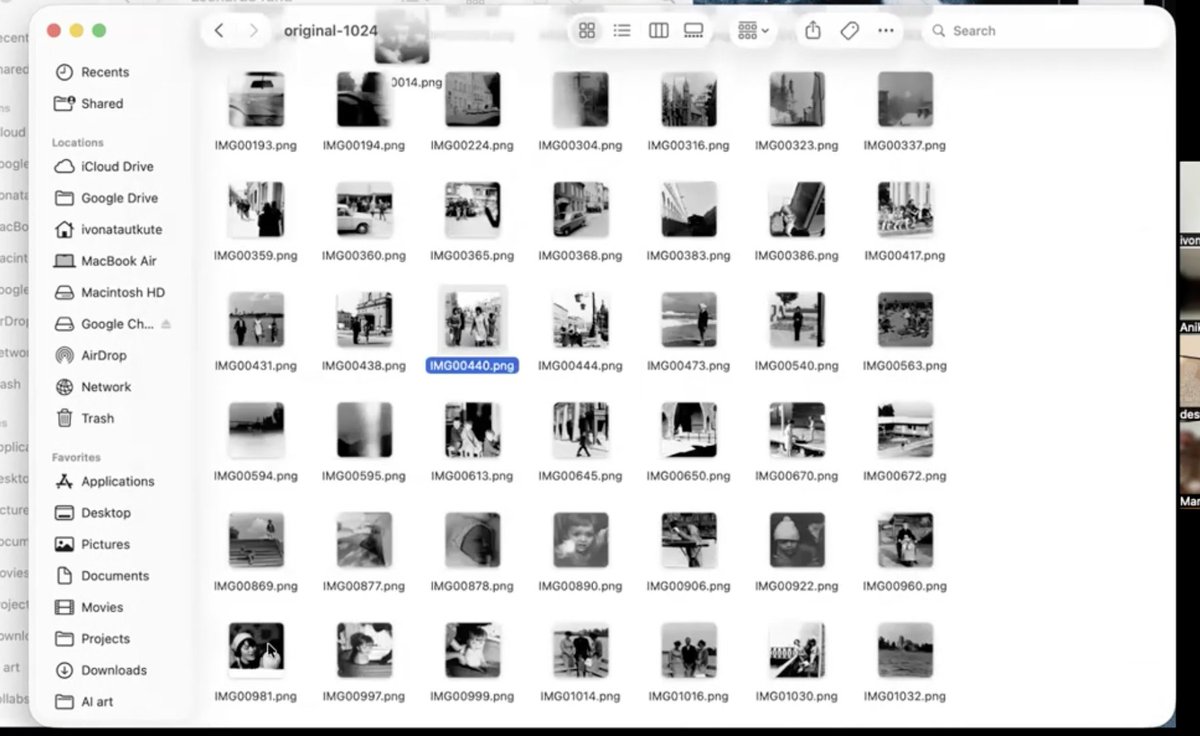Click the IMG00960.png file name
This screenshot has width=1200, height=736.
[x=905, y=586]
